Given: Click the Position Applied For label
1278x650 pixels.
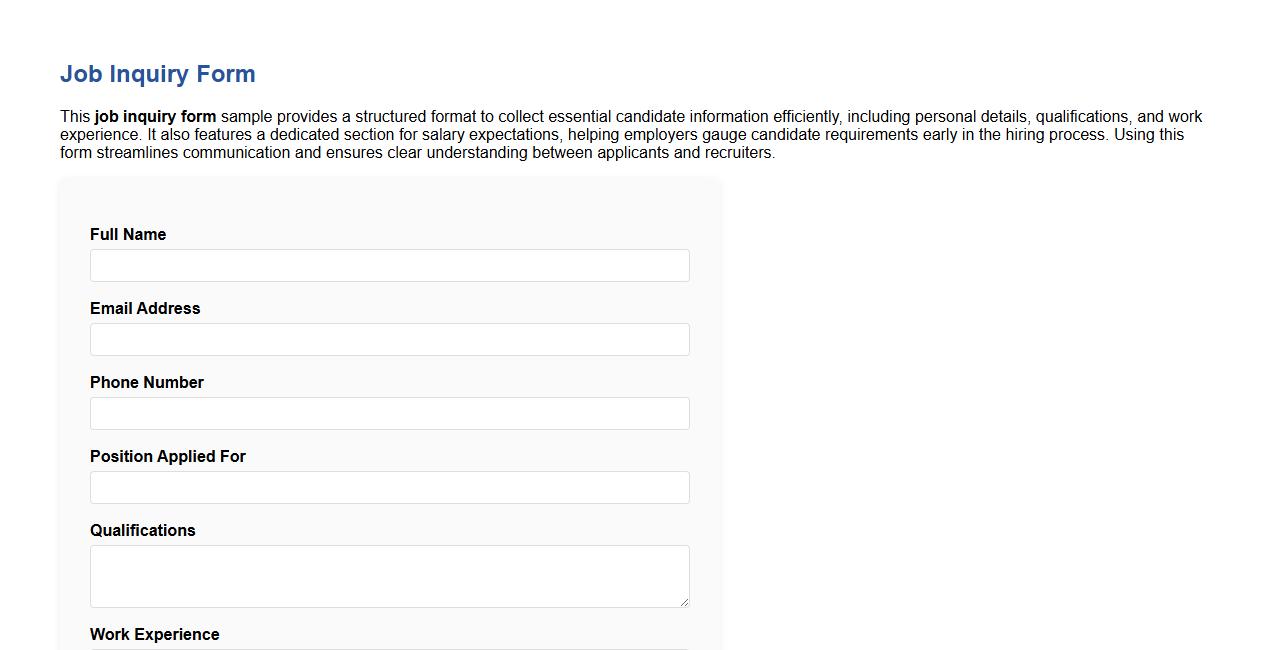Looking at the screenshot, I should (167, 456).
